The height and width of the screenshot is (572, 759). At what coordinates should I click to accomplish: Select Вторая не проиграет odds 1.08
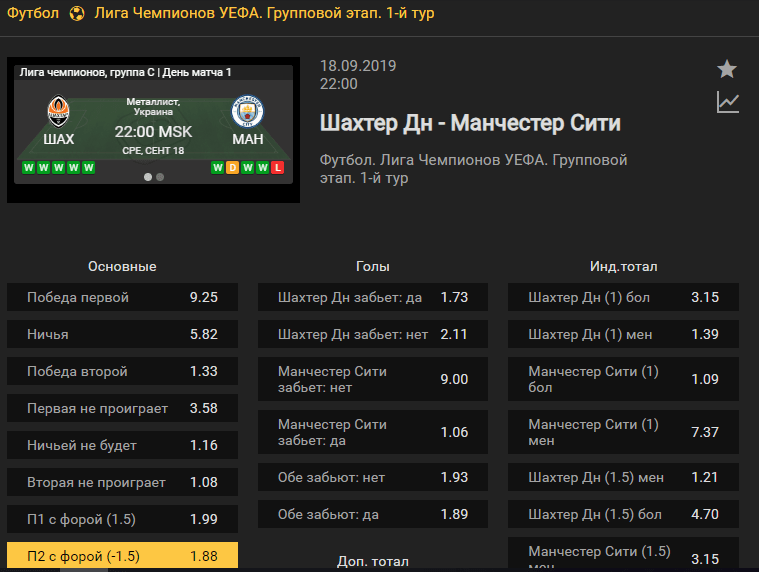(122, 482)
